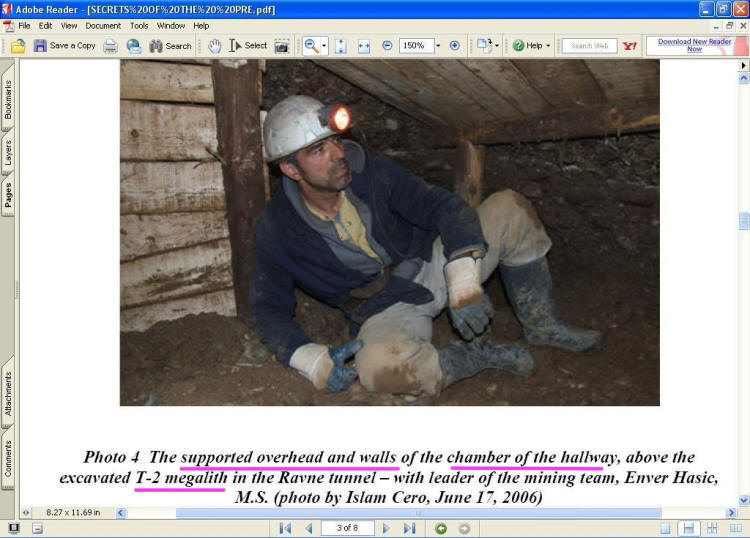
Task: Click the vertical scrollbar thumb
Action: 744,221
